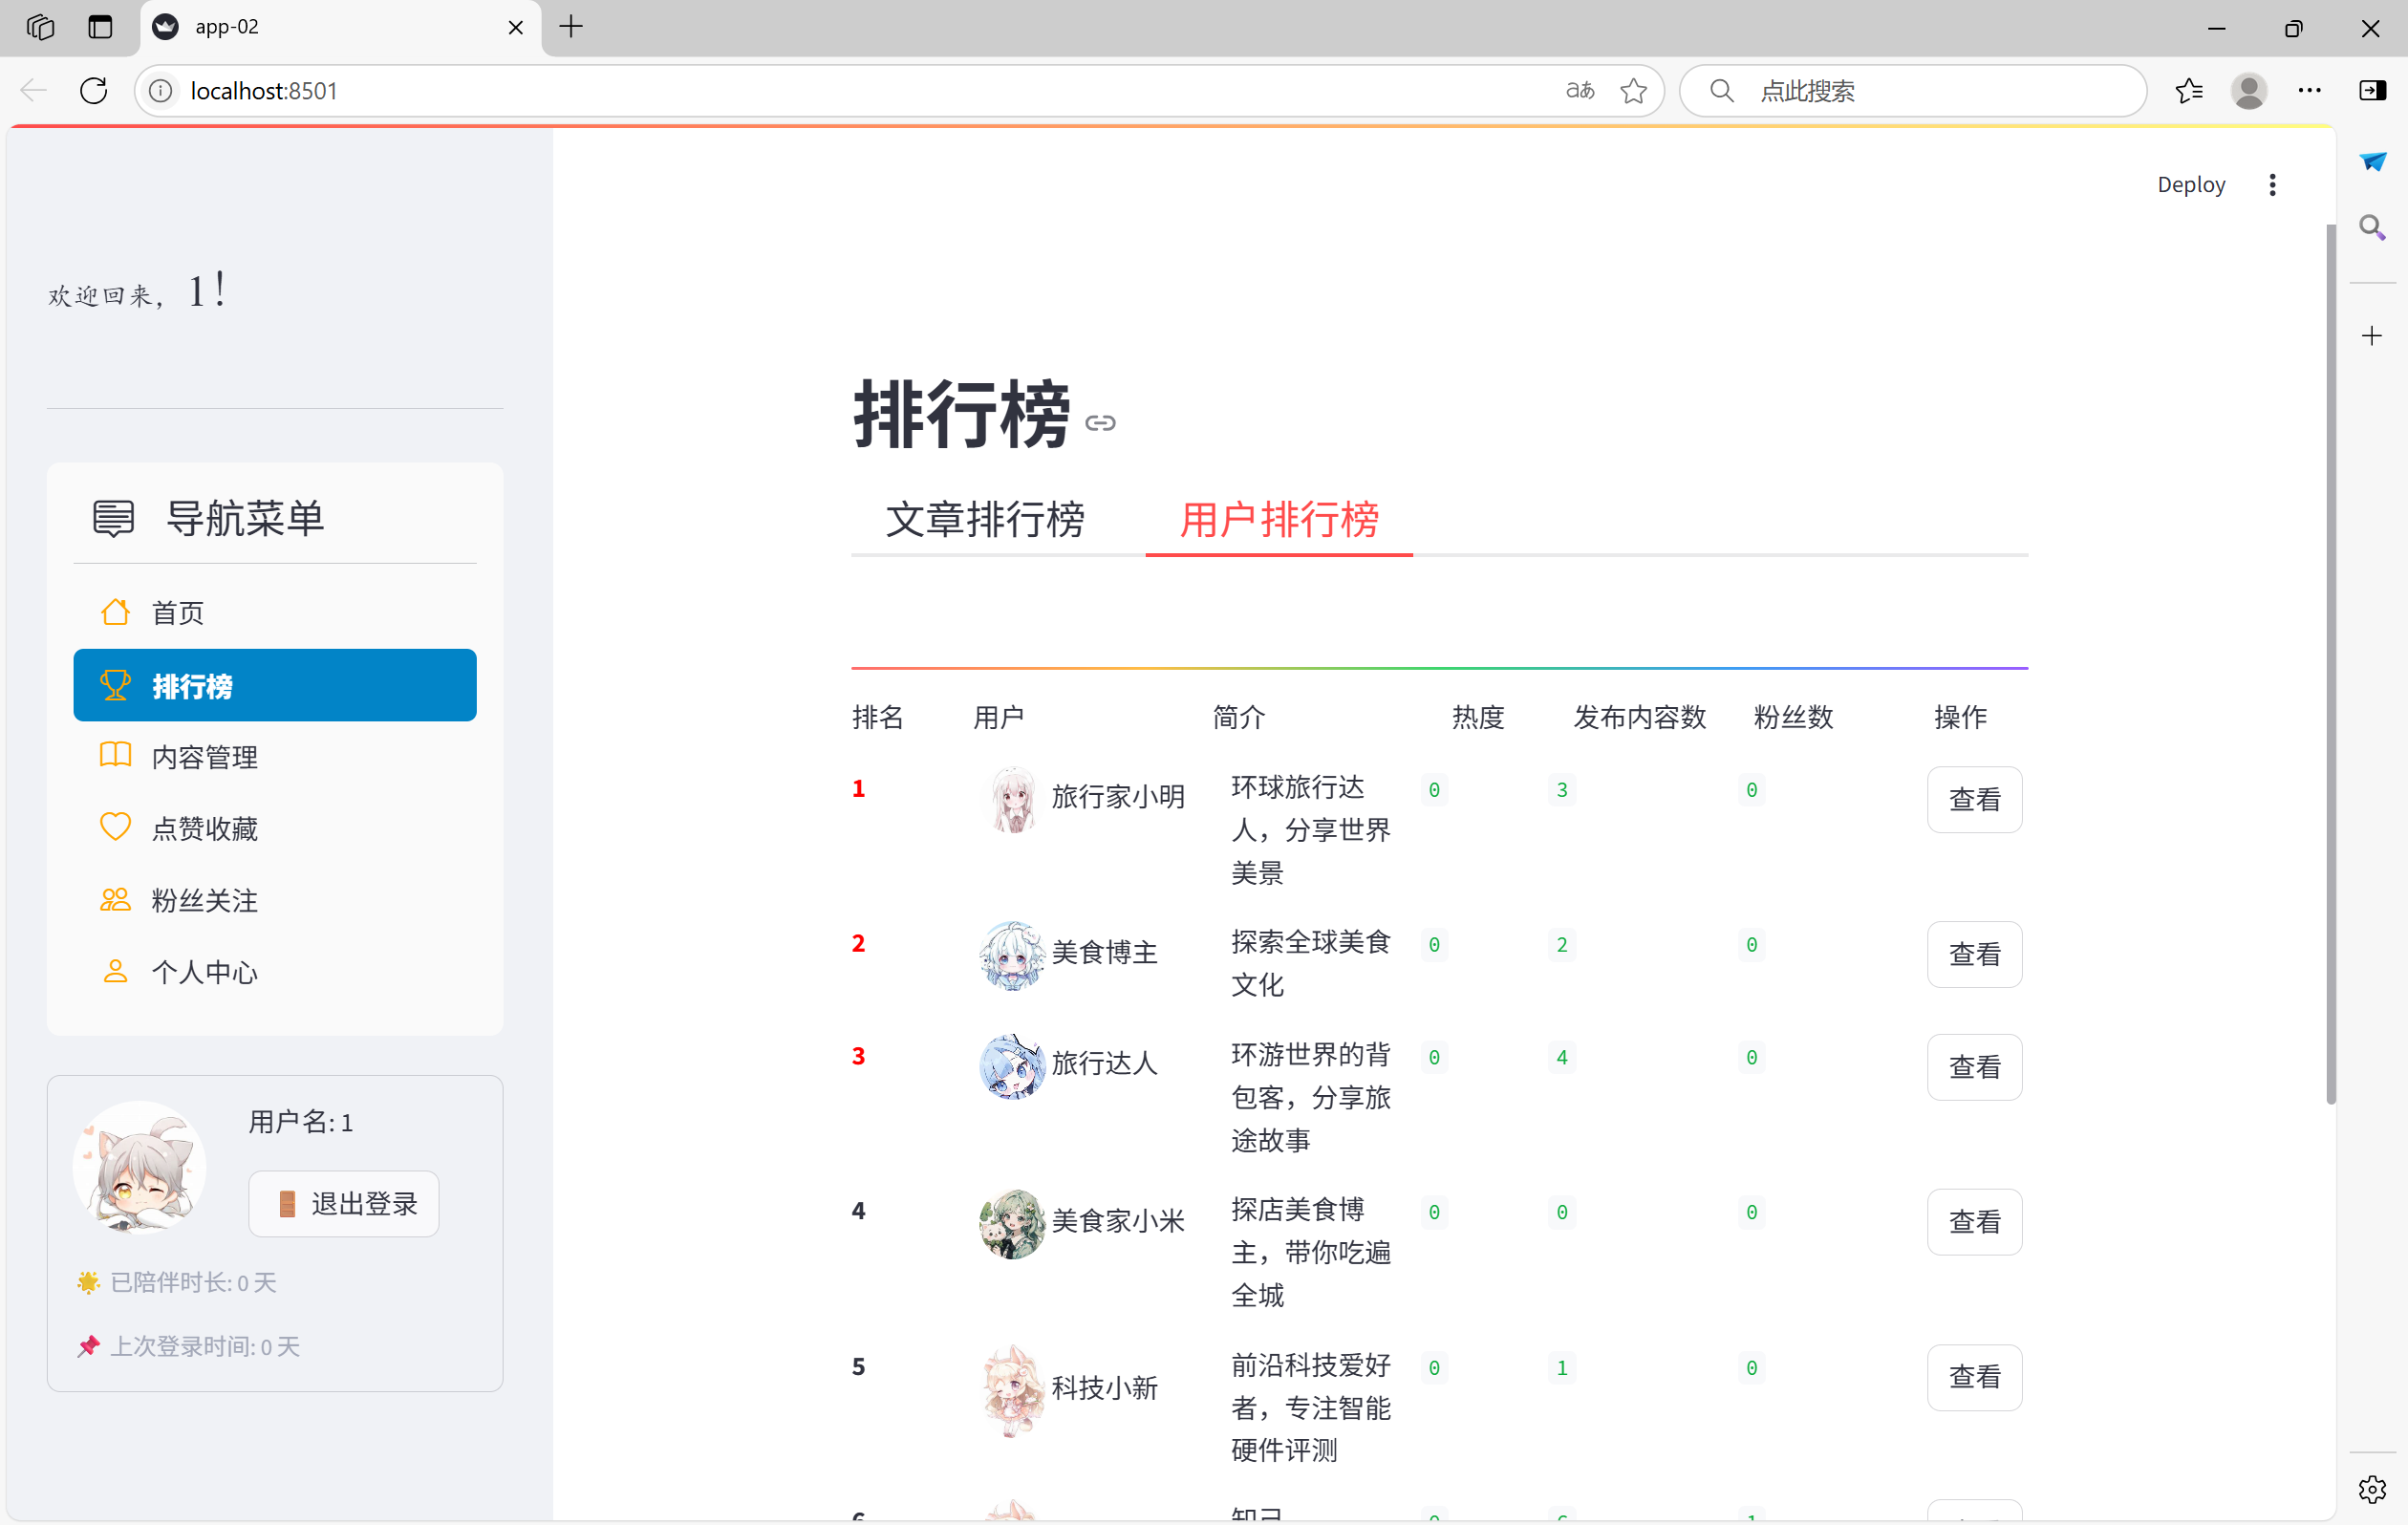Select the 用户排行榜 tab
The height and width of the screenshot is (1525, 2408).
click(1278, 520)
